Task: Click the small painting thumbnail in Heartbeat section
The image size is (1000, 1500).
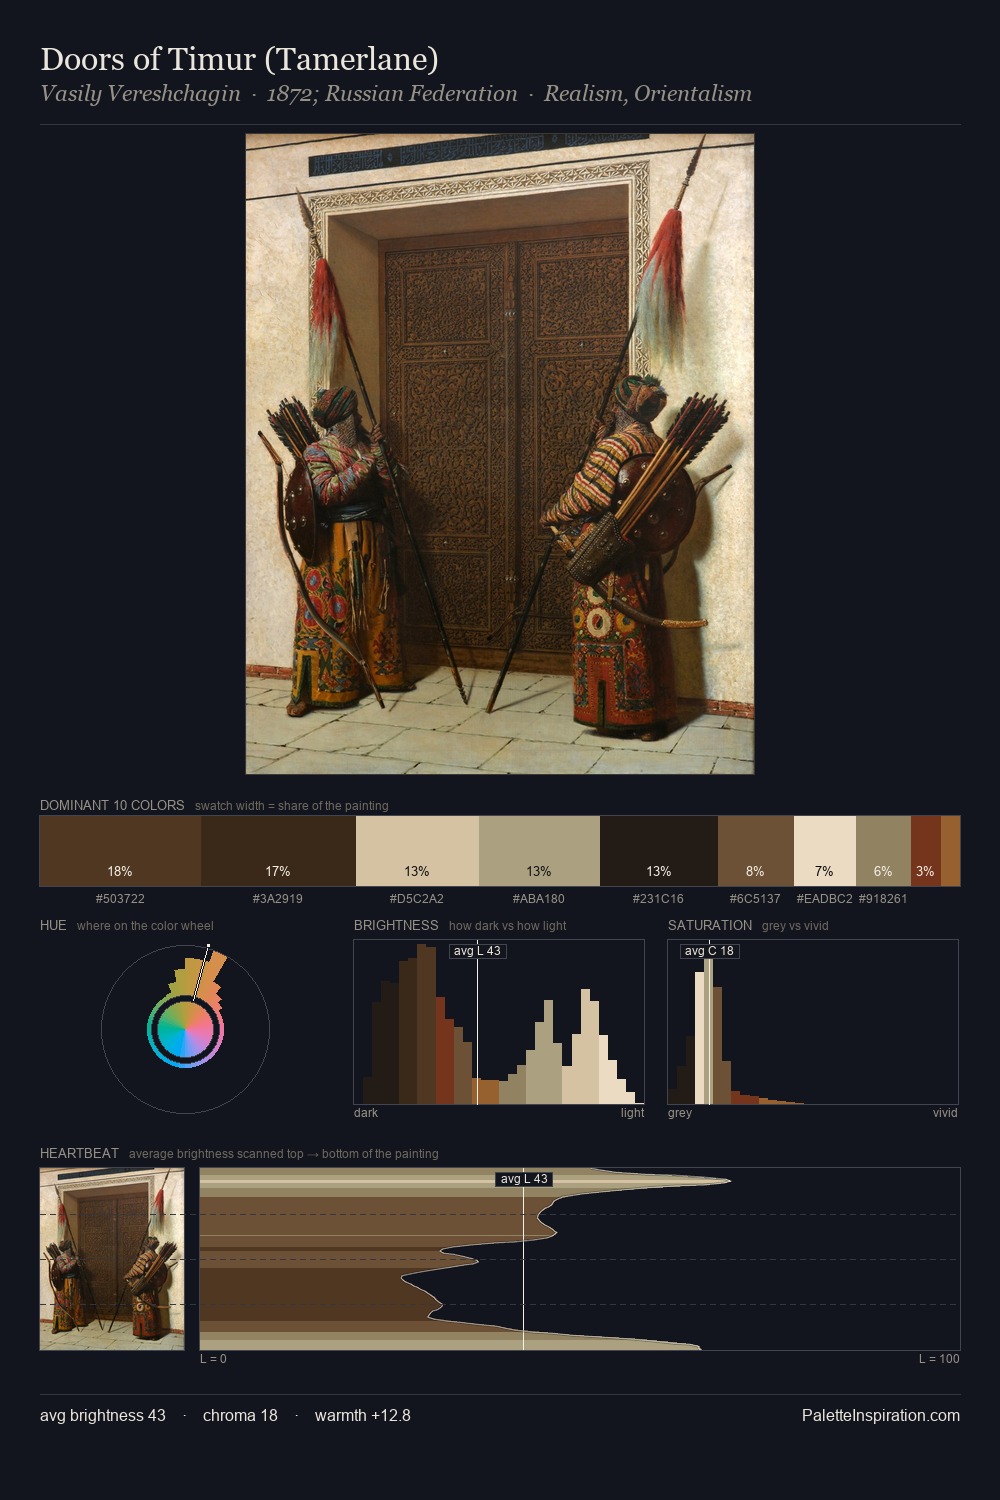Action: 112,1259
